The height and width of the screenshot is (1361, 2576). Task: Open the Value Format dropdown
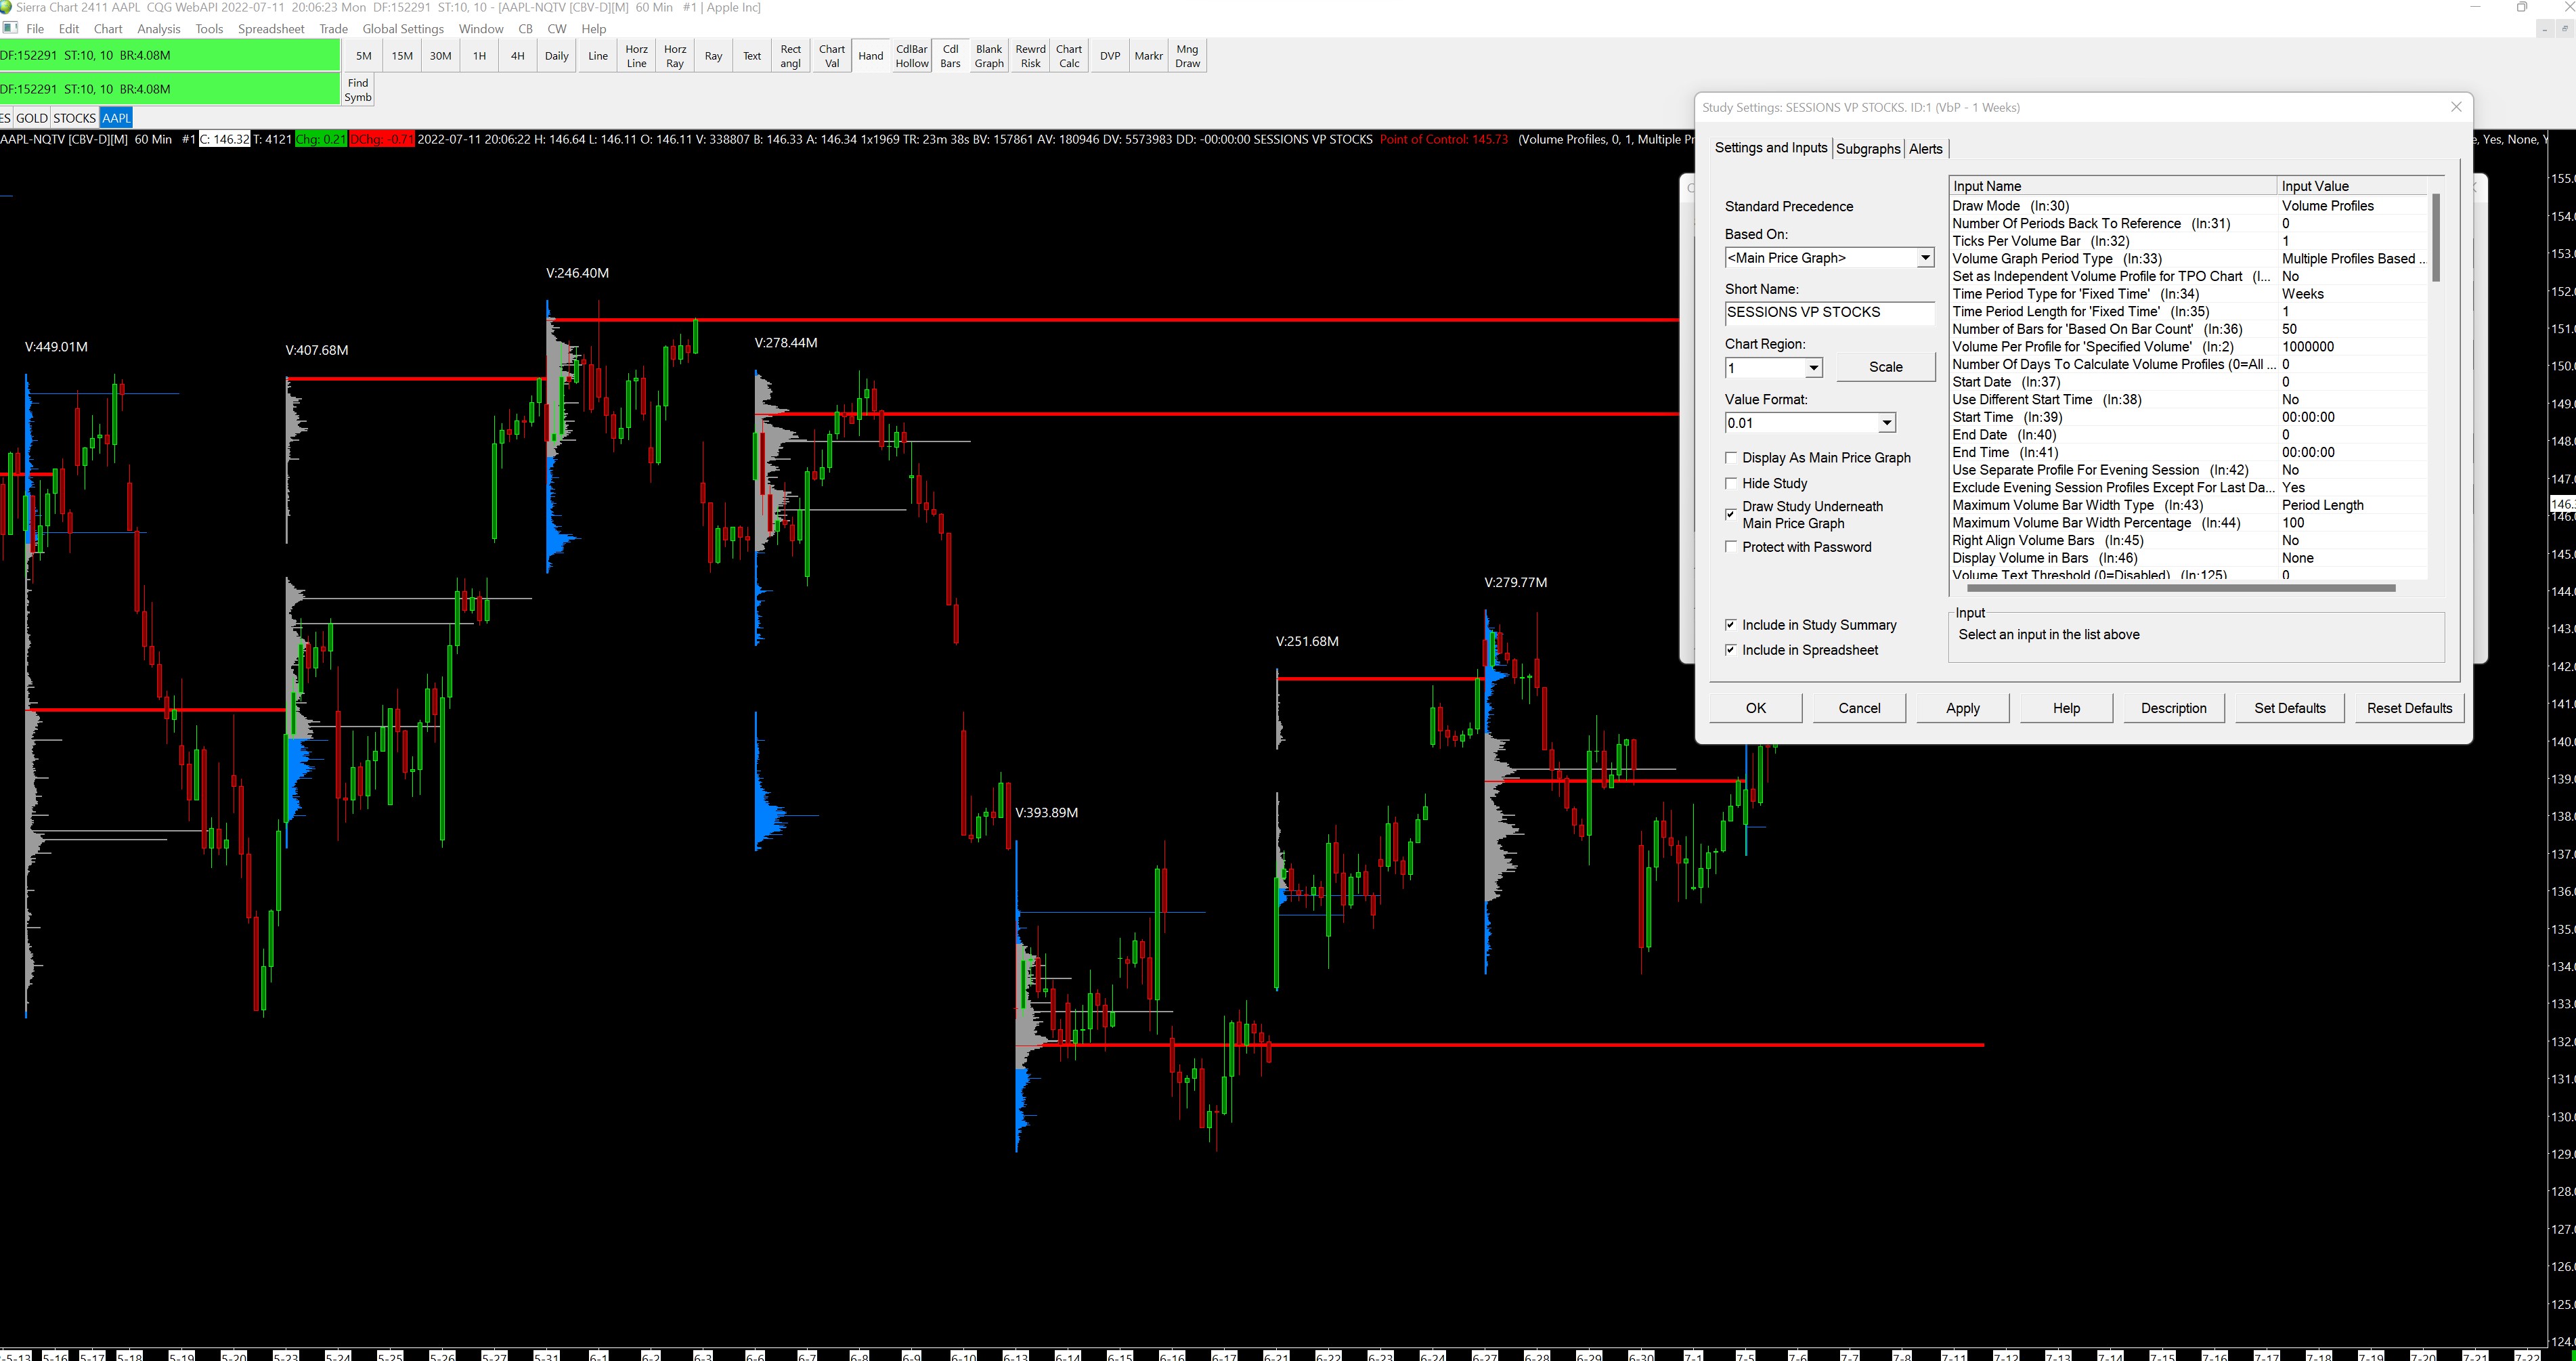click(x=1885, y=423)
